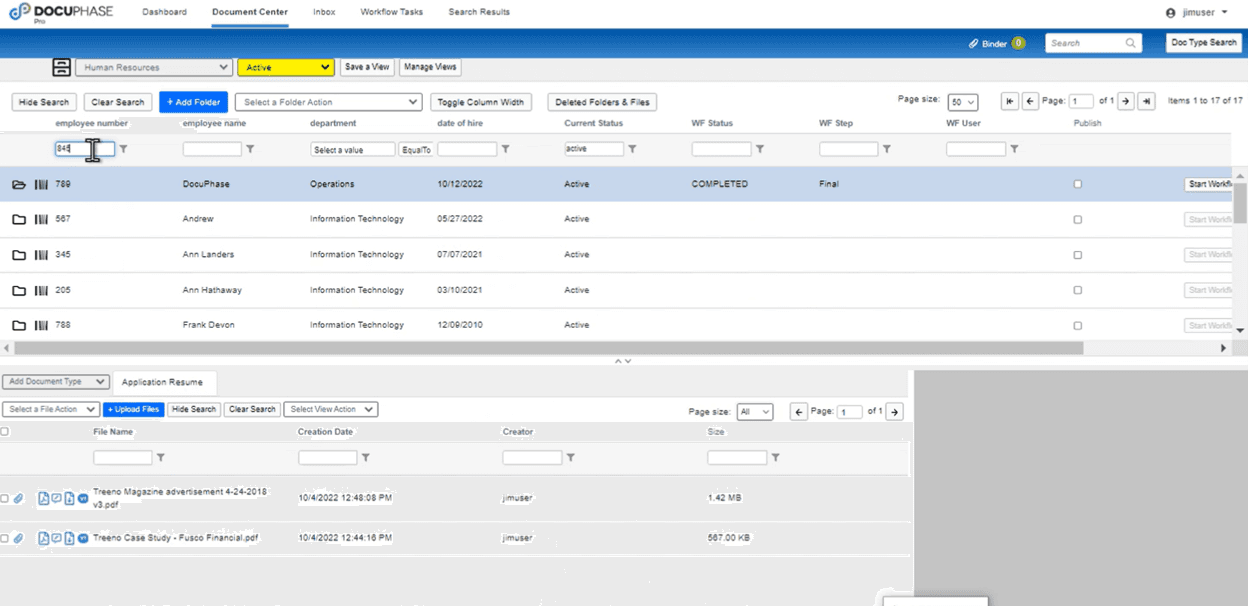Click the cabinet icon beside Human Resources
The height and width of the screenshot is (606, 1248).
[61, 67]
